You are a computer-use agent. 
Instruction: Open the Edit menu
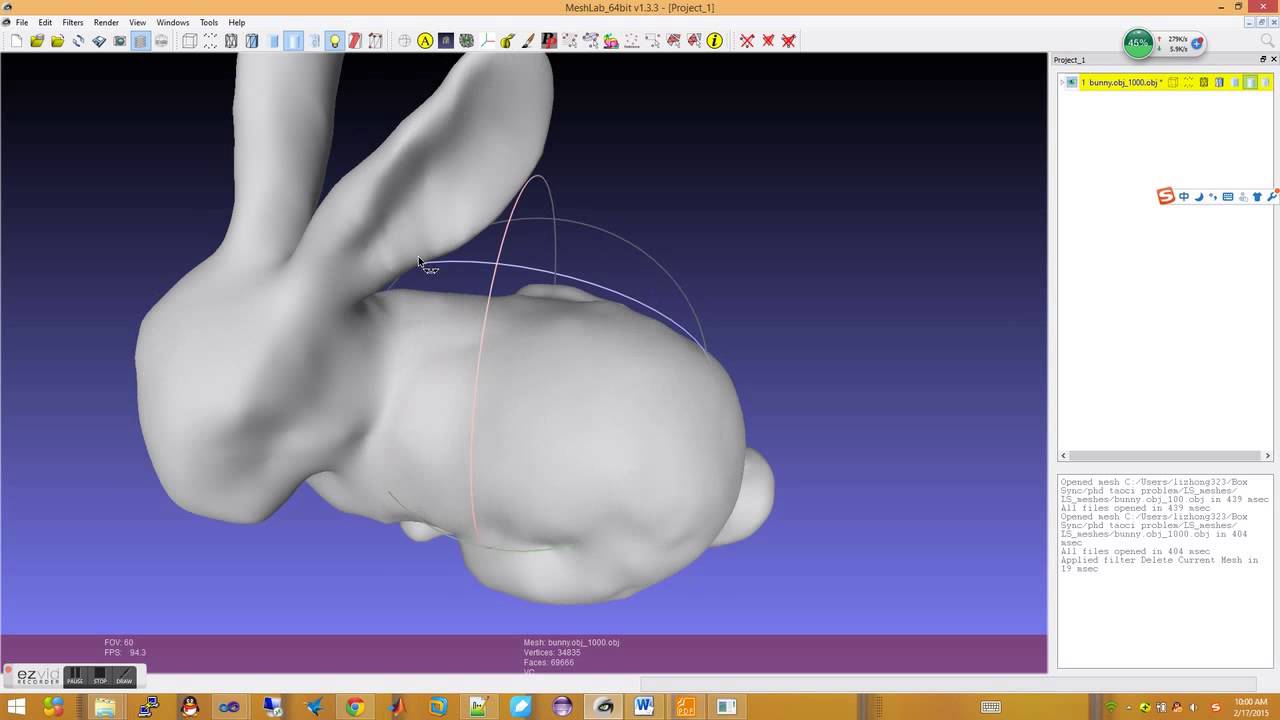coord(45,22)
